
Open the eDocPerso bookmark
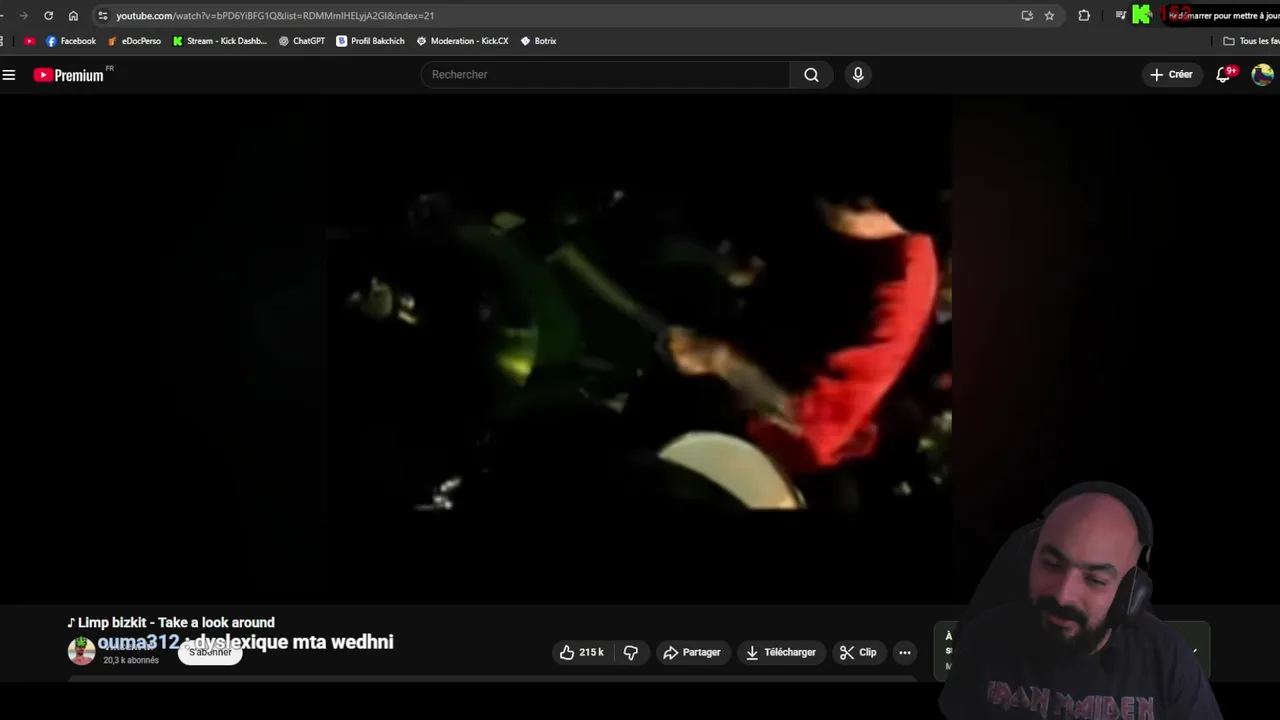click(x=134, y=41)
